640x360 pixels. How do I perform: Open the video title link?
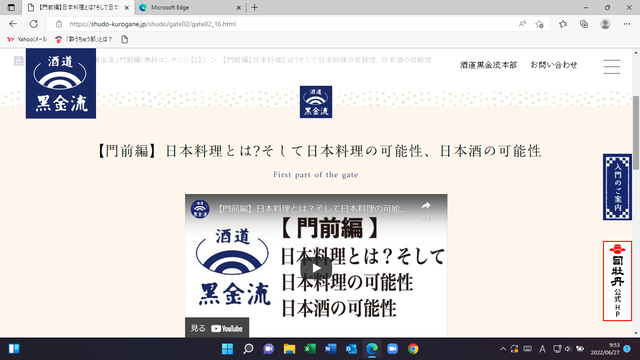pos(311,209)
